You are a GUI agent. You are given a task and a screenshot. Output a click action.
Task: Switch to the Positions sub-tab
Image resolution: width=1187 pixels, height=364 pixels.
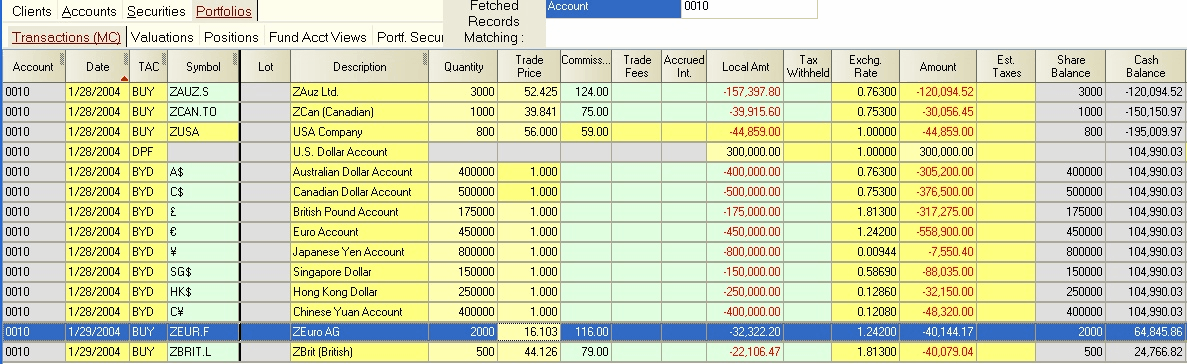click(x=231, y=37)
